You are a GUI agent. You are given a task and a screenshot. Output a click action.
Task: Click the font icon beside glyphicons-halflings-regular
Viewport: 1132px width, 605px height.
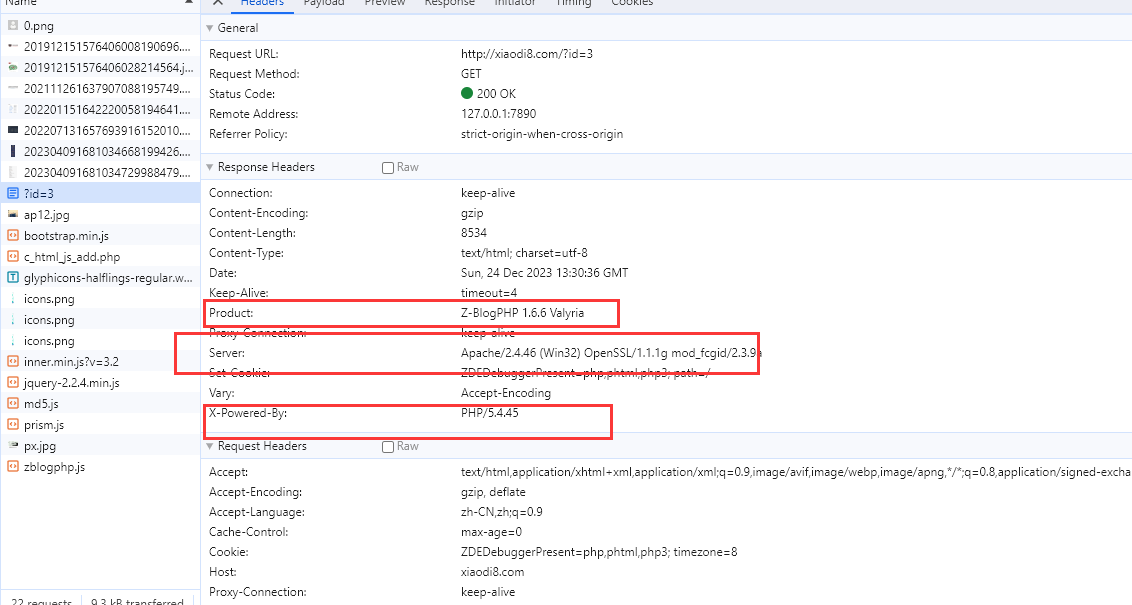[x=13, y=277]
